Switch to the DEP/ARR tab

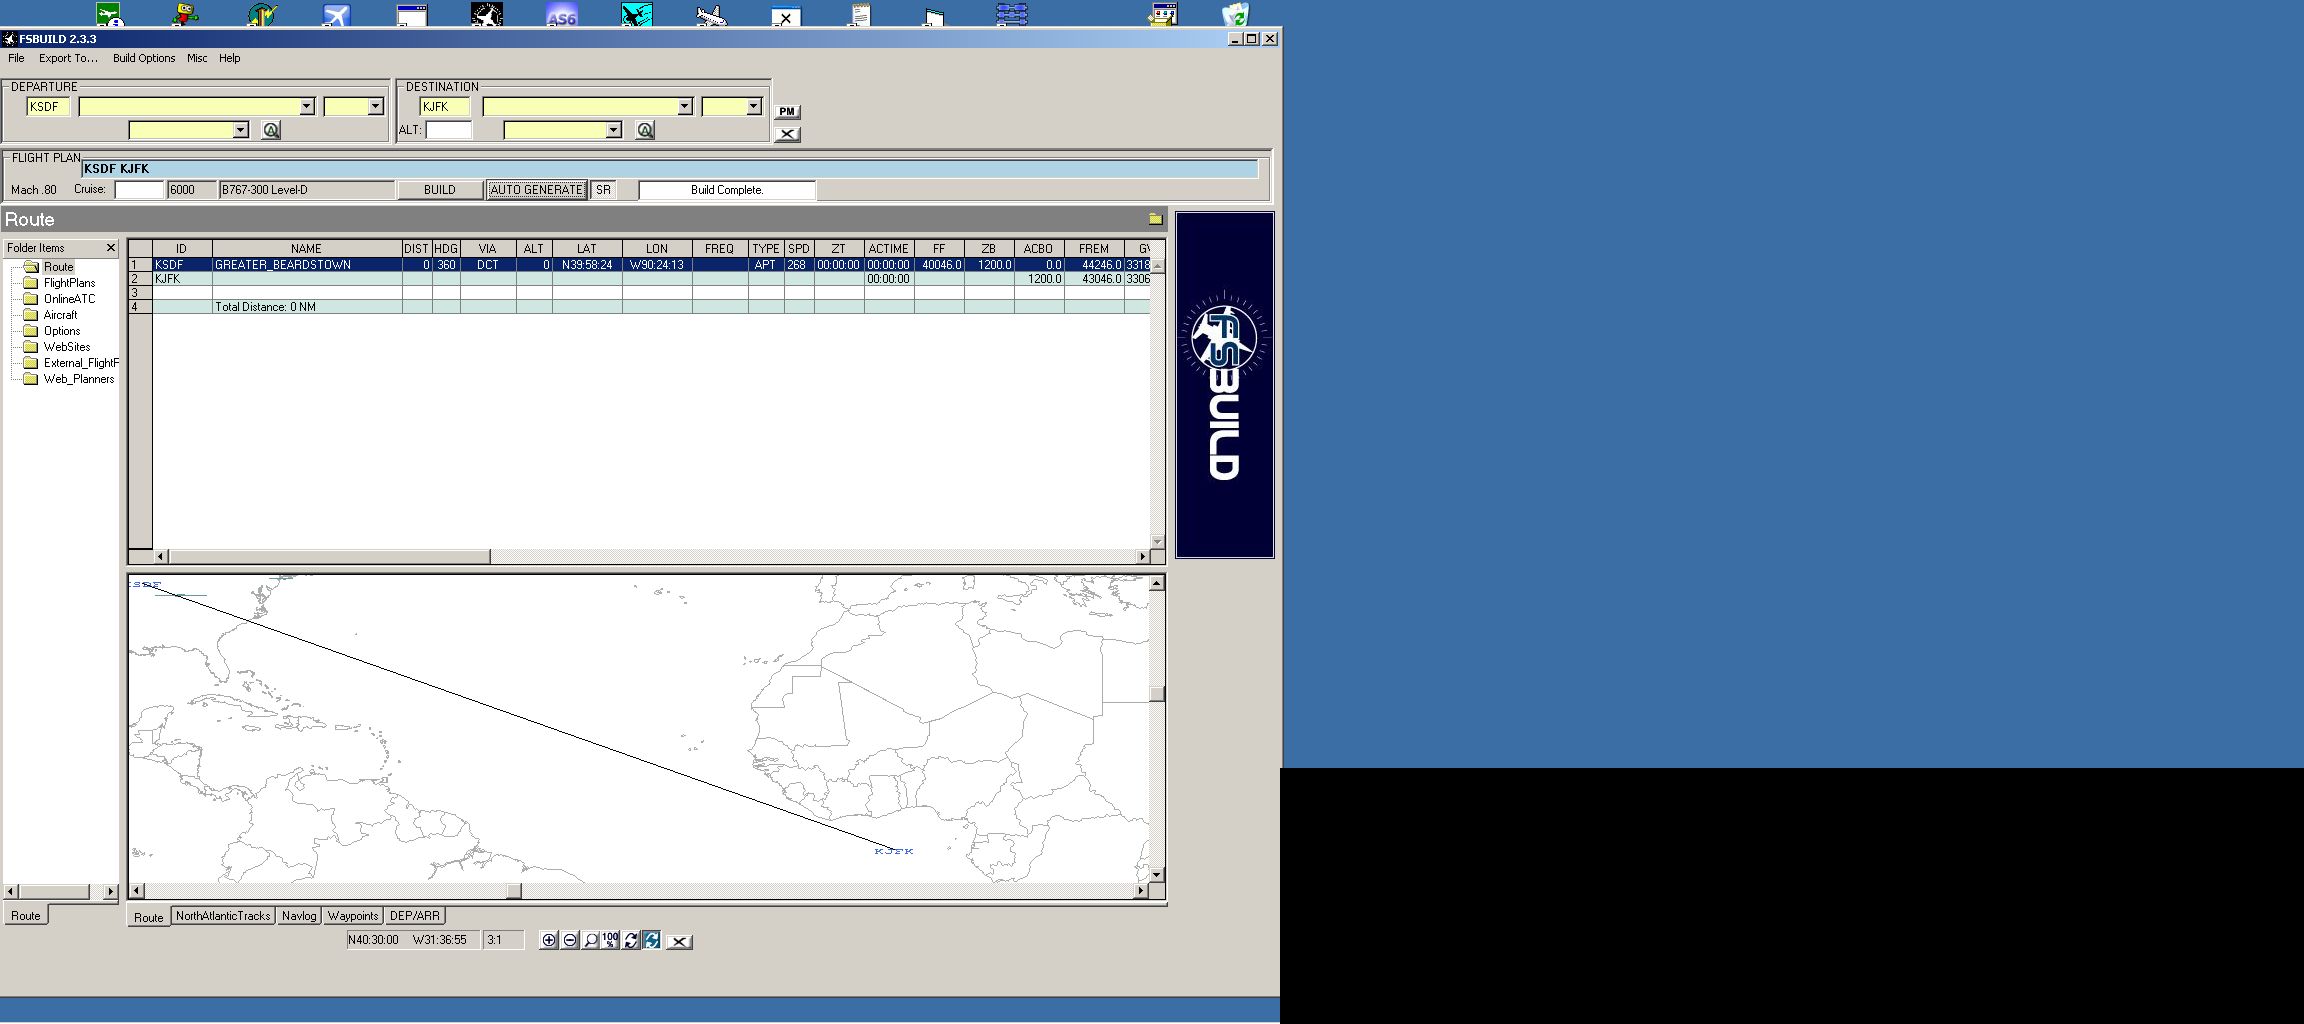415,916
